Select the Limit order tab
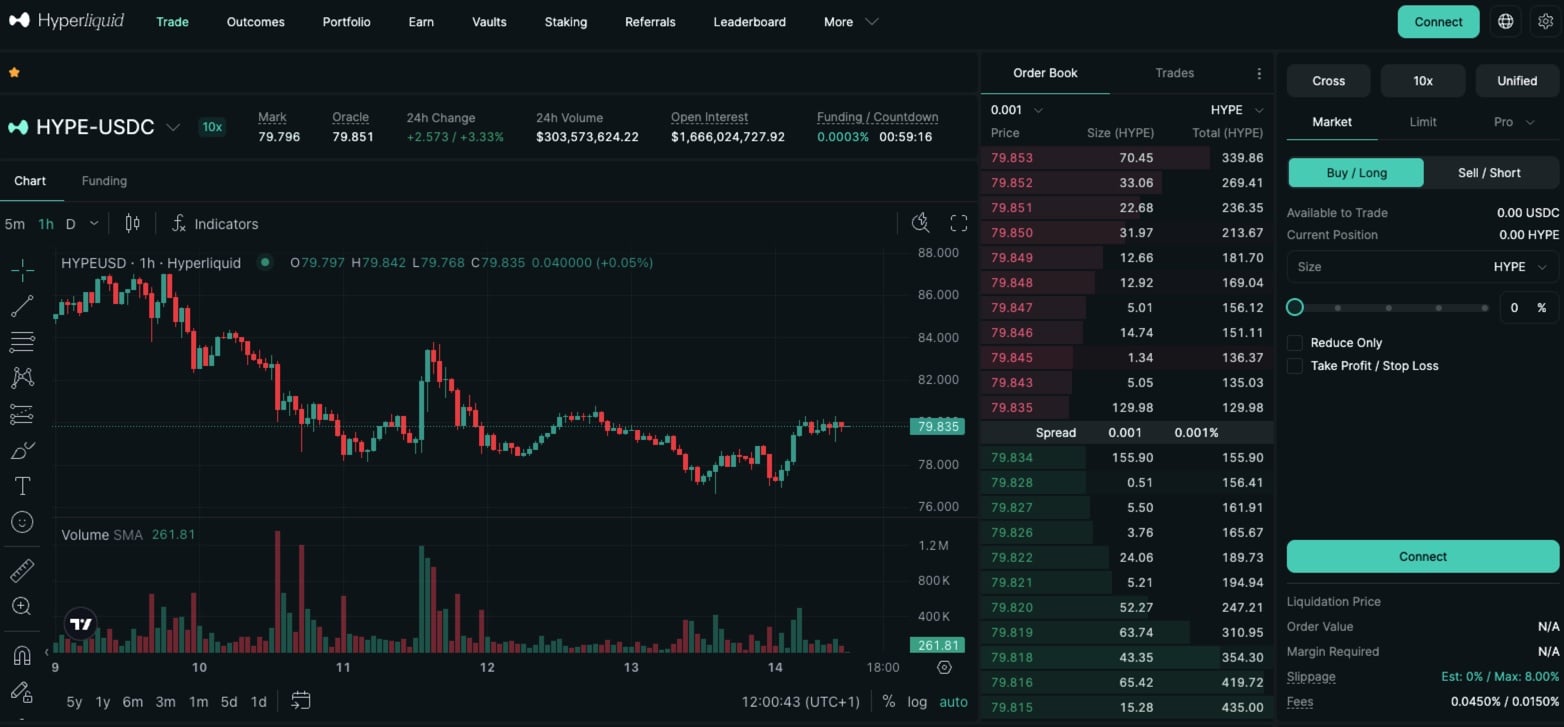Image resolution: width=1564 pixels, height=727 pixels. 1422,122
